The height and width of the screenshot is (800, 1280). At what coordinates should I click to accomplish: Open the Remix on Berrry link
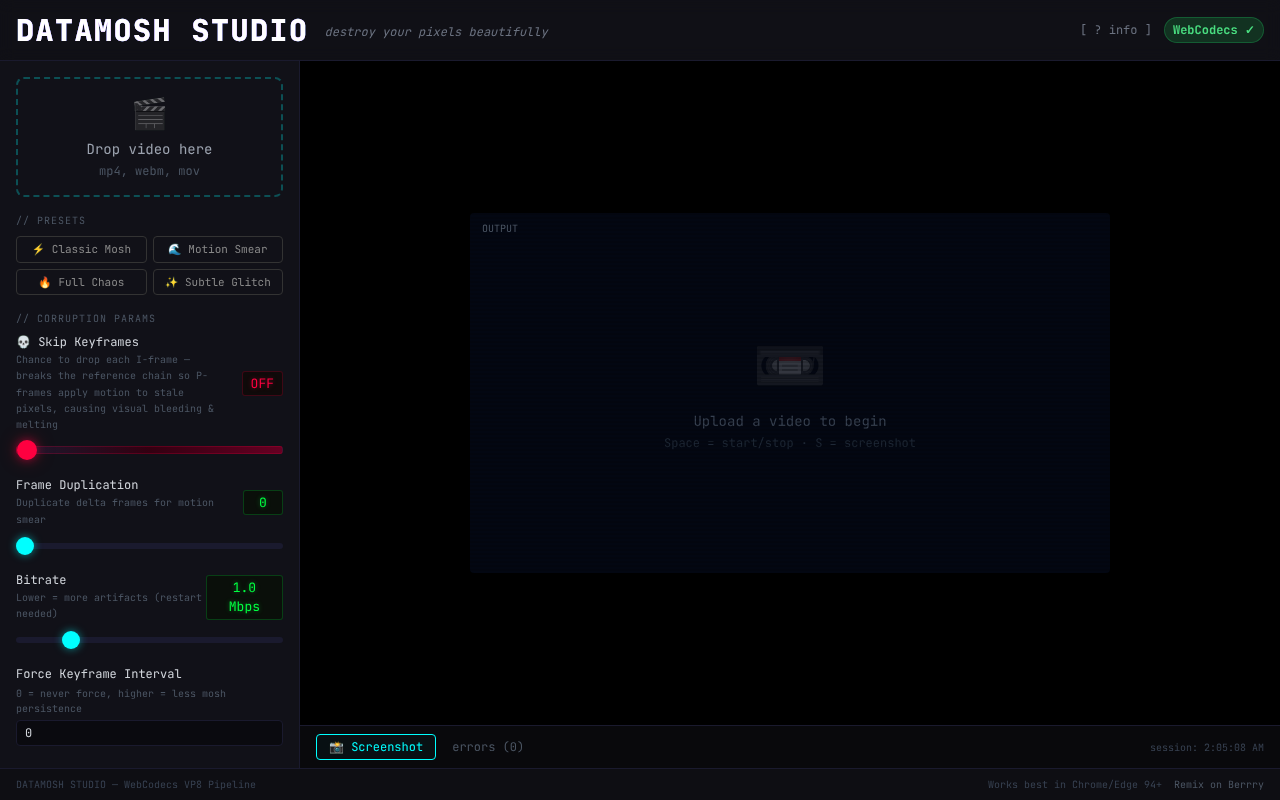[1218, 785]
